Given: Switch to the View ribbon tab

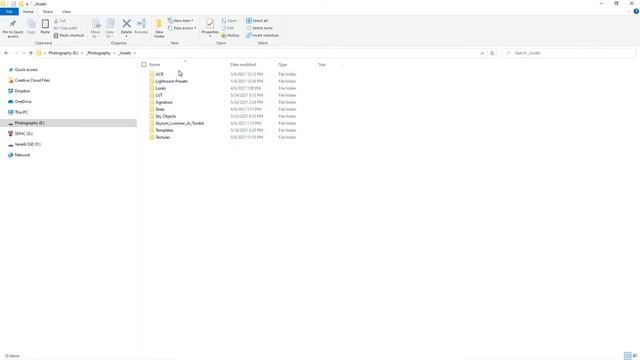Looking at the screenshot, I should pos(66,11).
